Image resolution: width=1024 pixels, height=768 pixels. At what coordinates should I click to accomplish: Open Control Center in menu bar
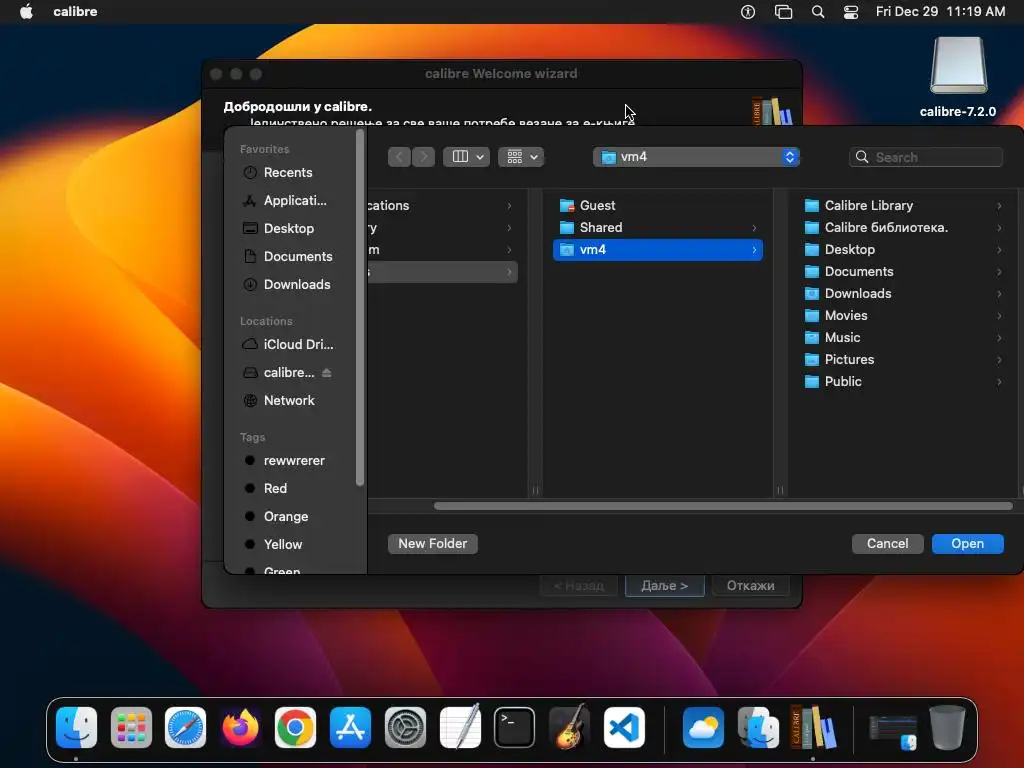click(x=850, y=12)
